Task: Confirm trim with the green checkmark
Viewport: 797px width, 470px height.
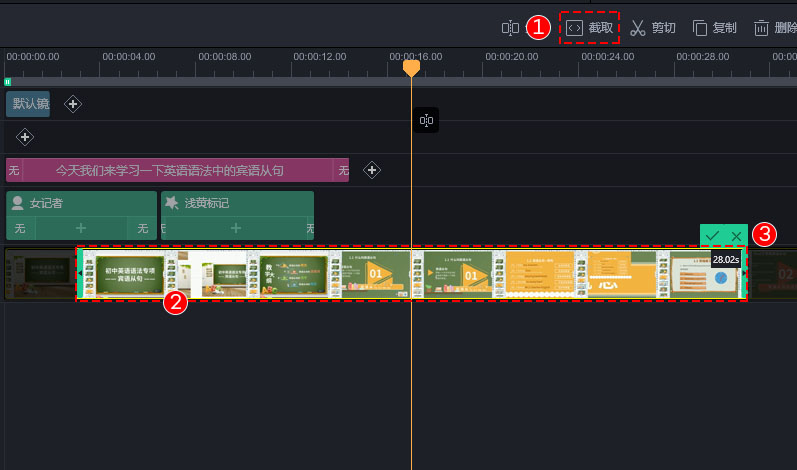Action: click(712, 236)
